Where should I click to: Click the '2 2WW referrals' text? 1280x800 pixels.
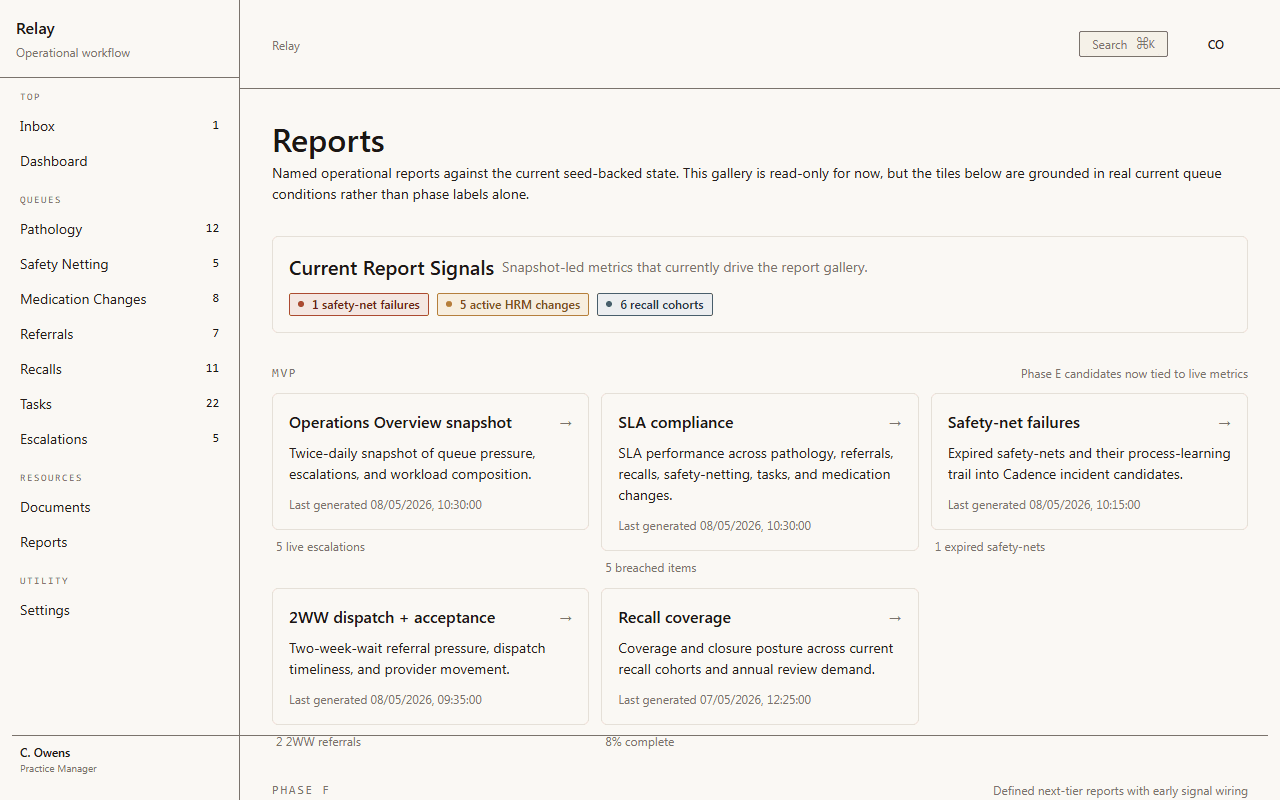[x=319, y=742]
